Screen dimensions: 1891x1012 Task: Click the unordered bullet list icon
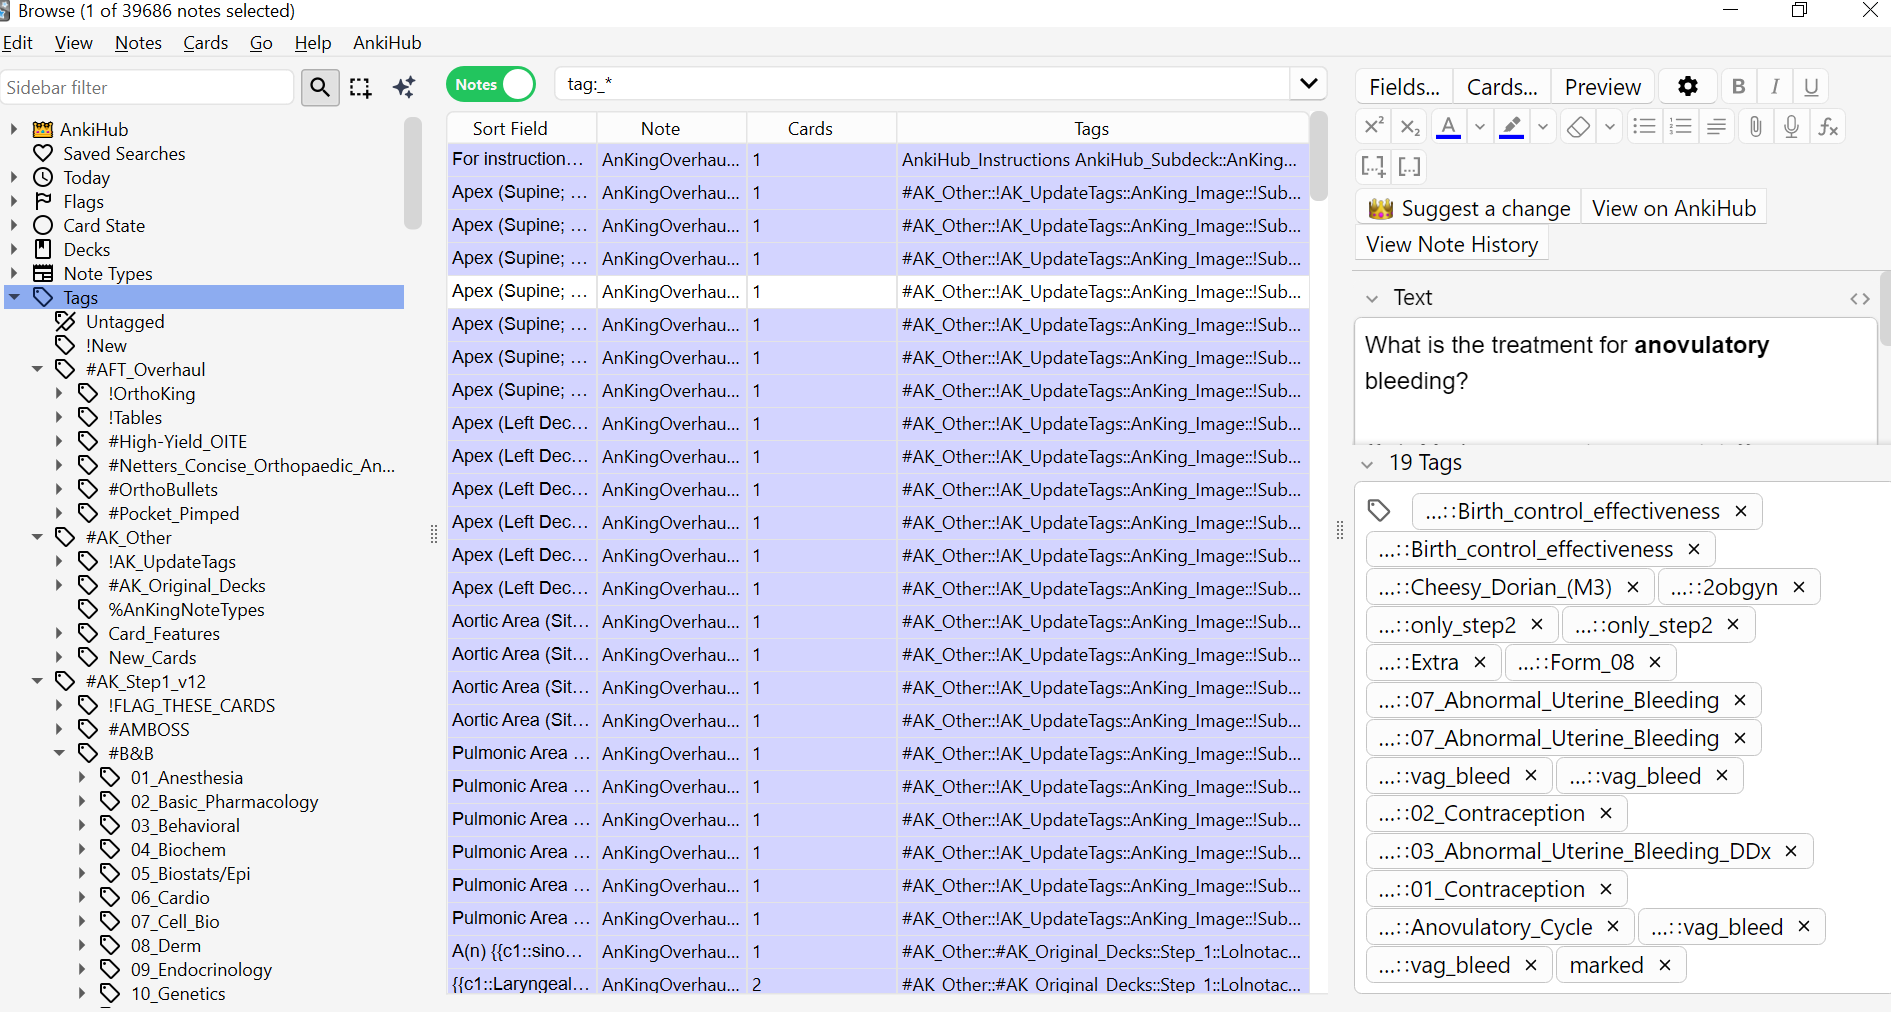pos(1643,127)
